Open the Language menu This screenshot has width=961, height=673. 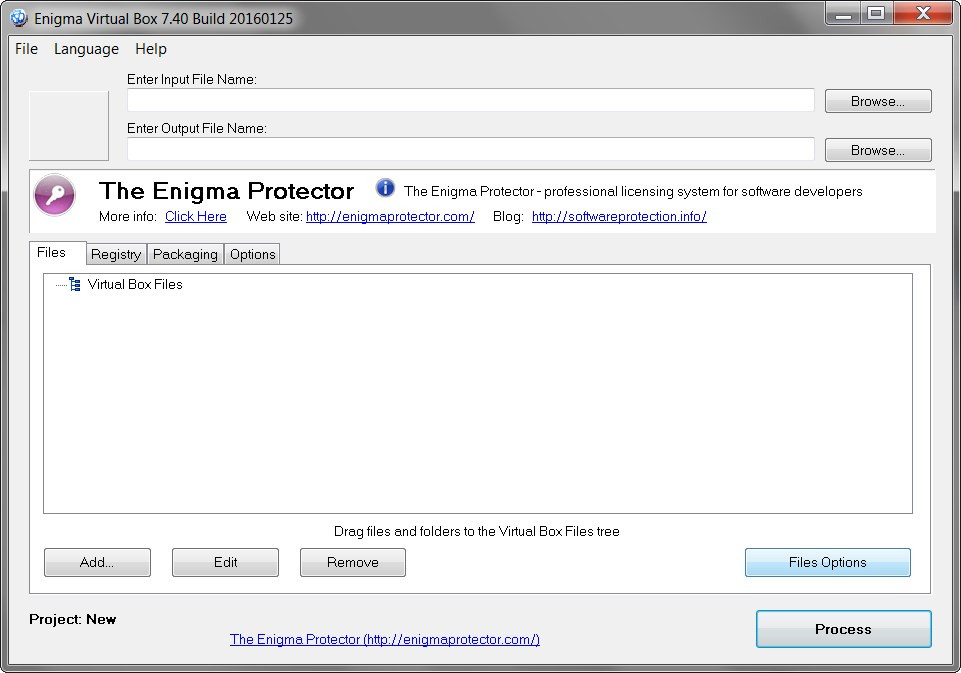[86, 49]
